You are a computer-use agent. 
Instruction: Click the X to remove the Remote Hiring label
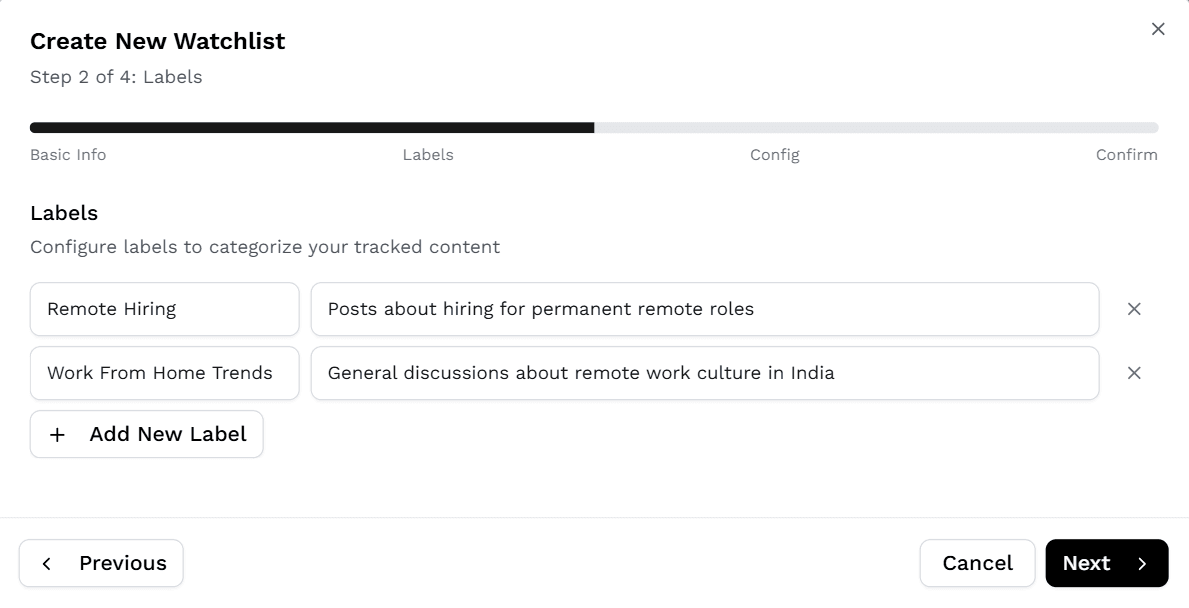[x=1134, y=309]
